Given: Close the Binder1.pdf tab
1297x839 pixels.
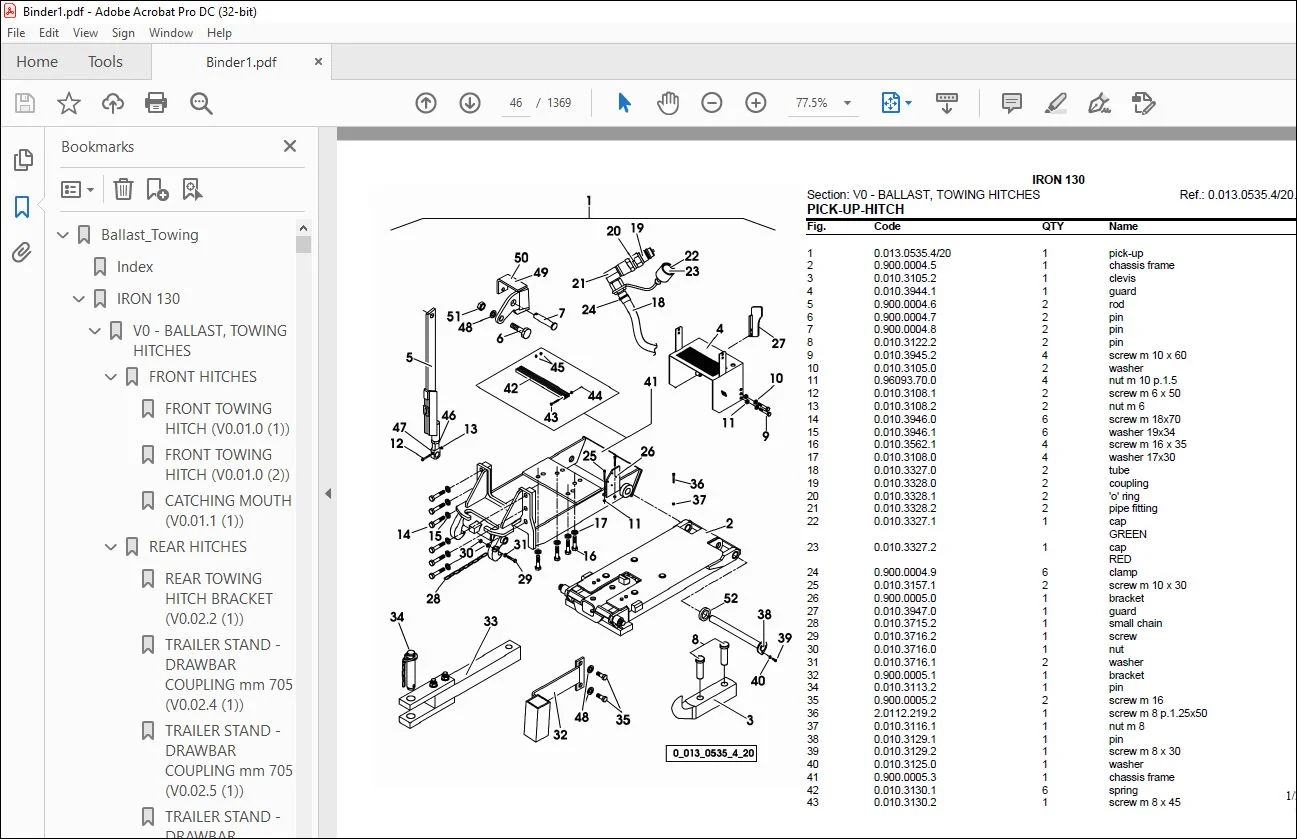Looking at the screenshot, I should 318,61.
